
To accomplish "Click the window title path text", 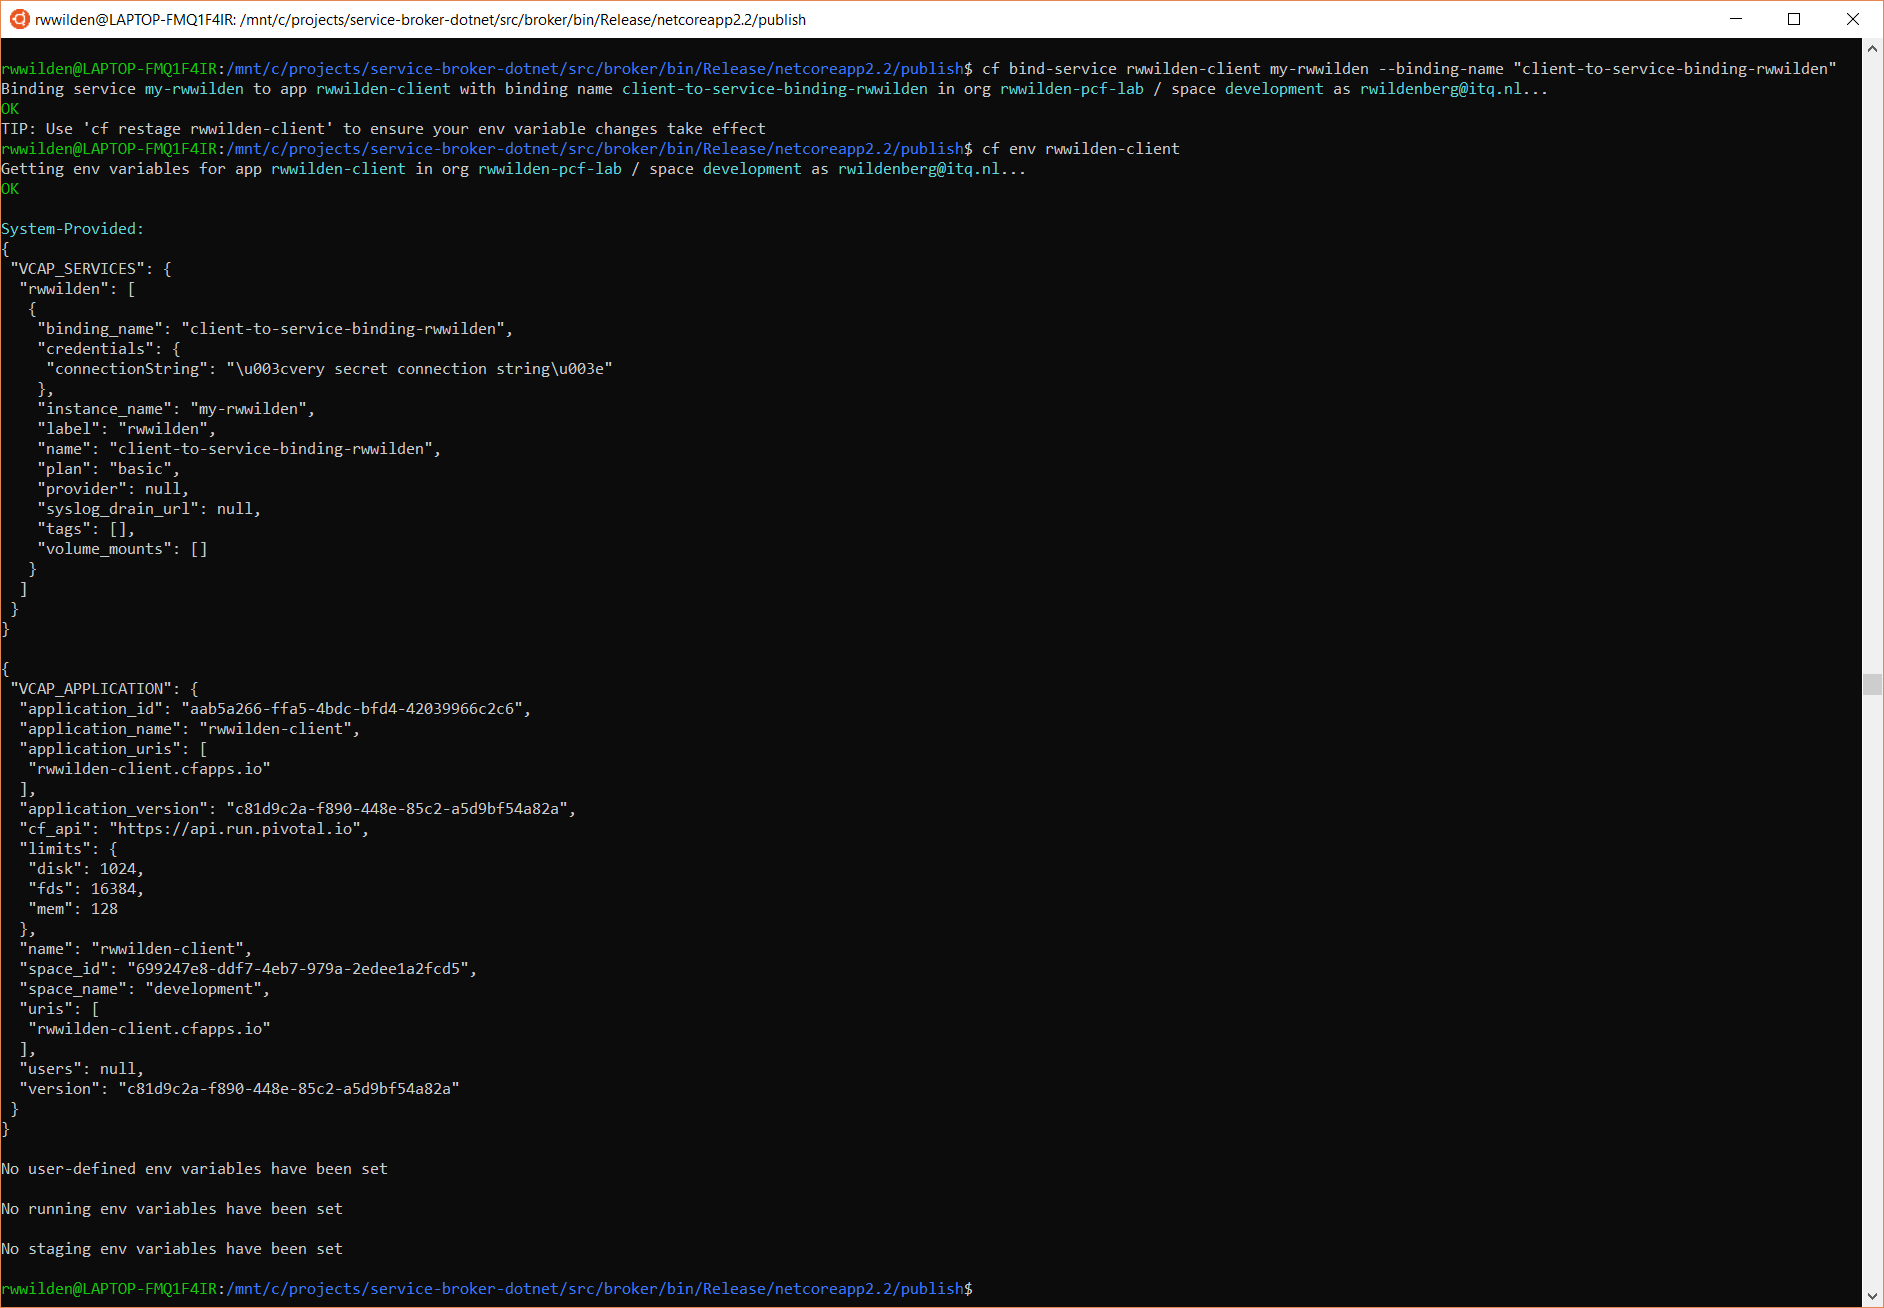I will coord(420,20).
